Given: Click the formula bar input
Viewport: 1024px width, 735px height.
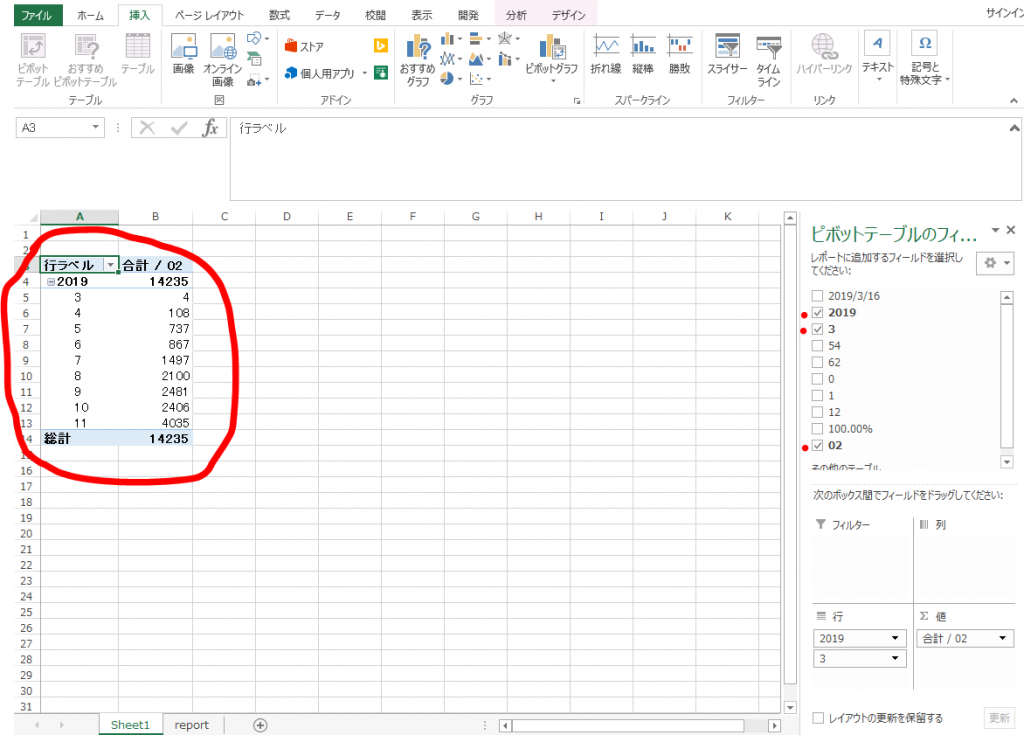Looking at the screenshot, I should (x=617, y=158).
